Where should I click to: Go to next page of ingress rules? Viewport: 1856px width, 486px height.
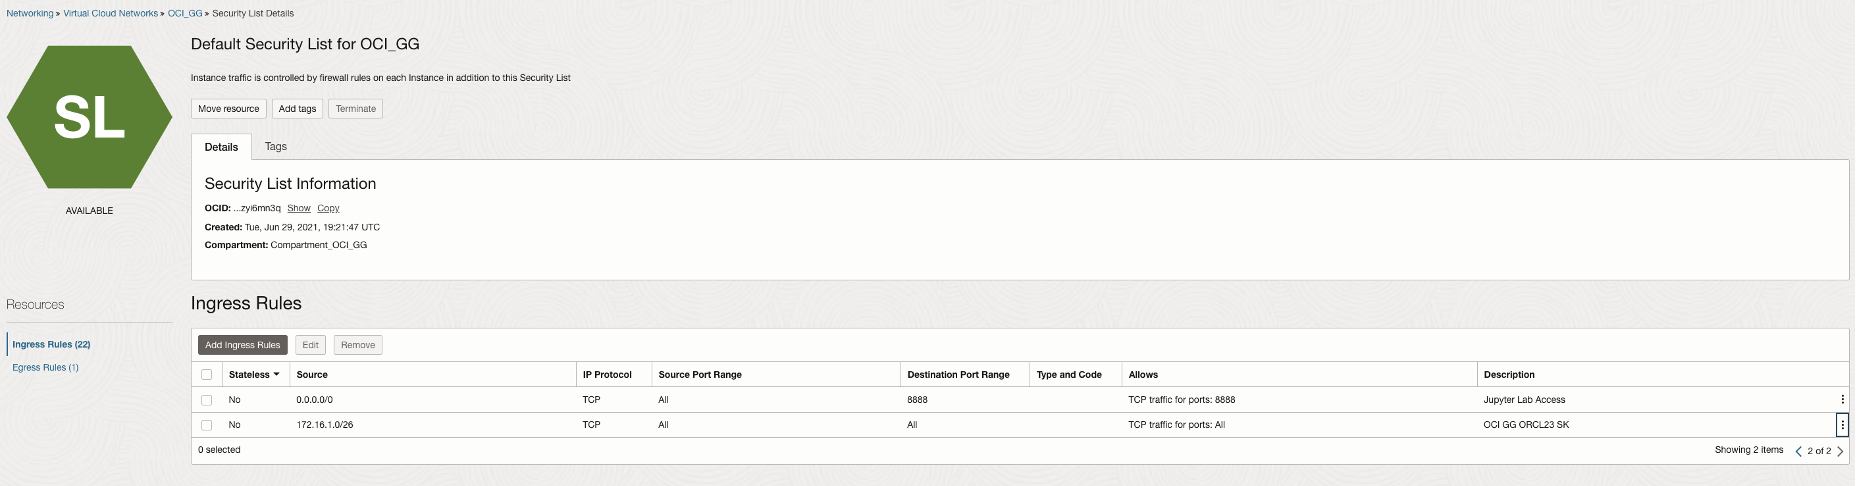pyautogui.click(x=1840, y=451)
